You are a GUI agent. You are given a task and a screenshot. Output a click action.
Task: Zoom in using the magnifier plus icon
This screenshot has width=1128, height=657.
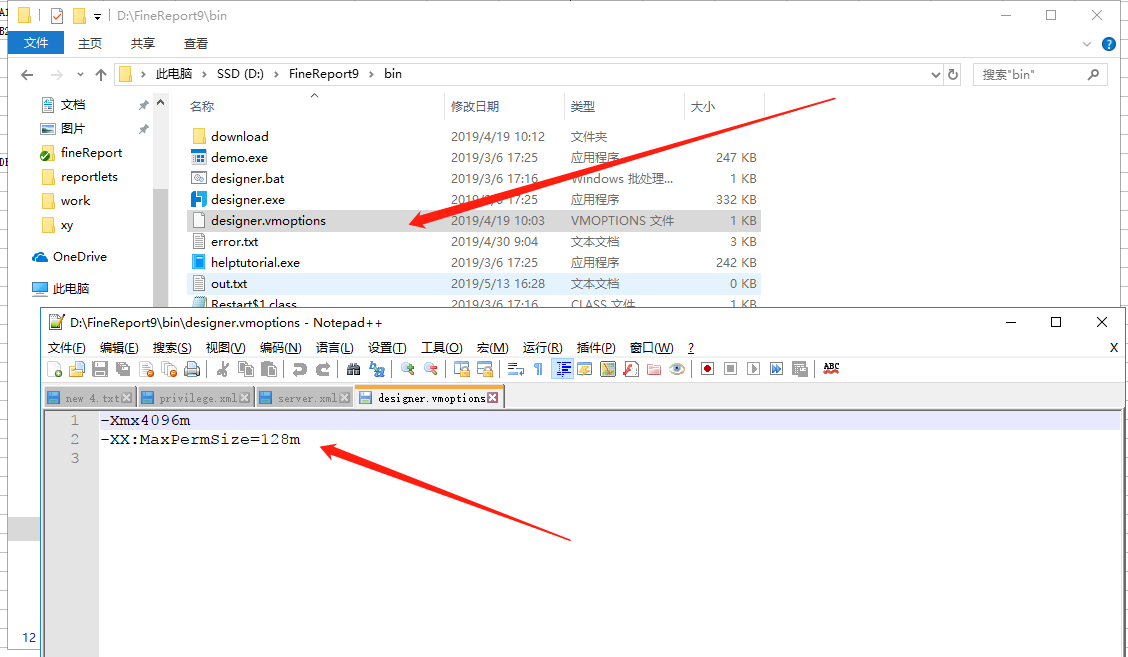[x=407, y=369]
